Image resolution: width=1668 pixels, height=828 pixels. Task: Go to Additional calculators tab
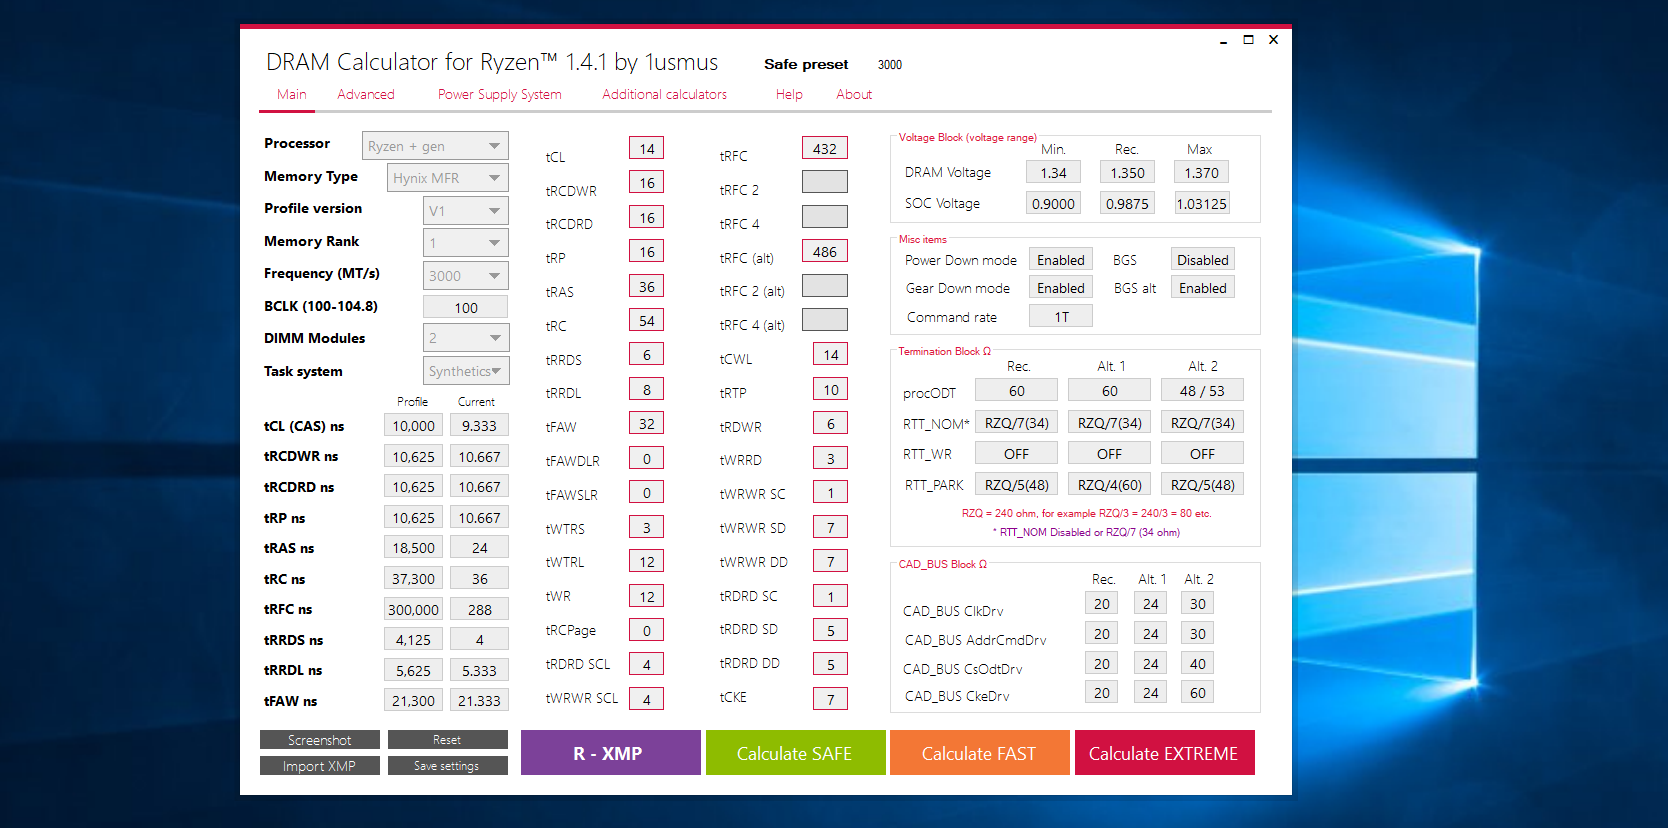(x=664, y=94)
